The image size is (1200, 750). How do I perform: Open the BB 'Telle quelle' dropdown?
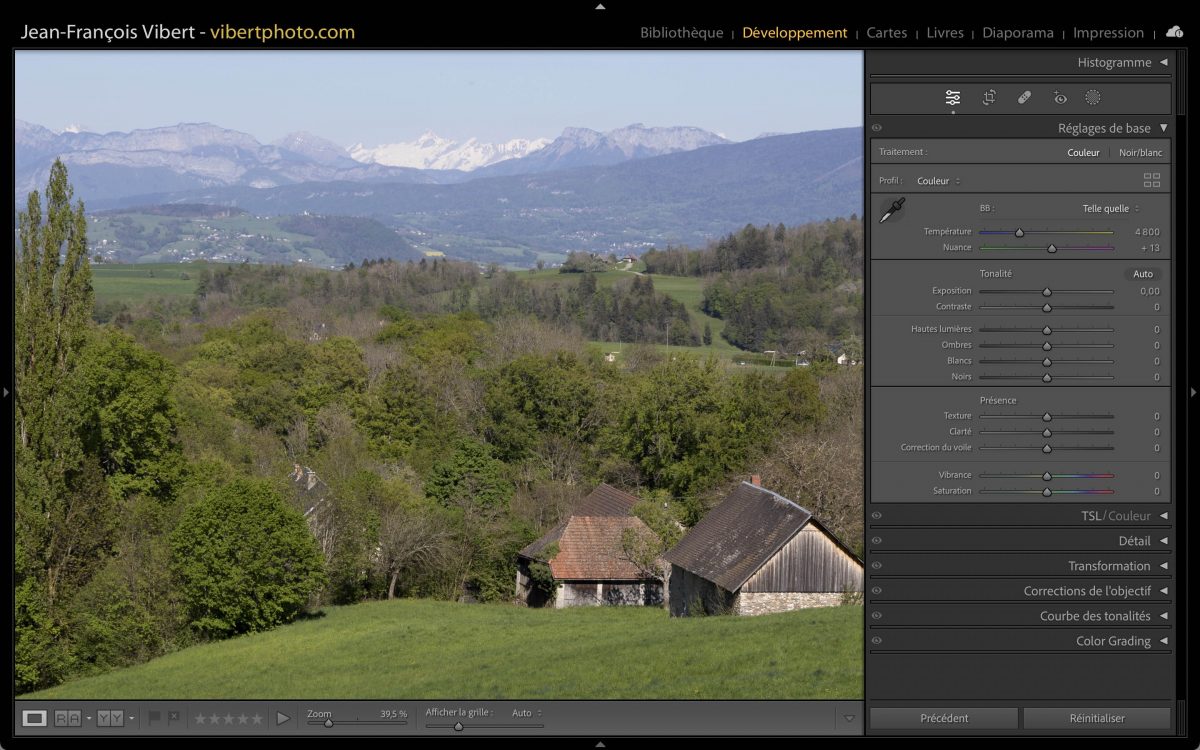coord(1110,209)
